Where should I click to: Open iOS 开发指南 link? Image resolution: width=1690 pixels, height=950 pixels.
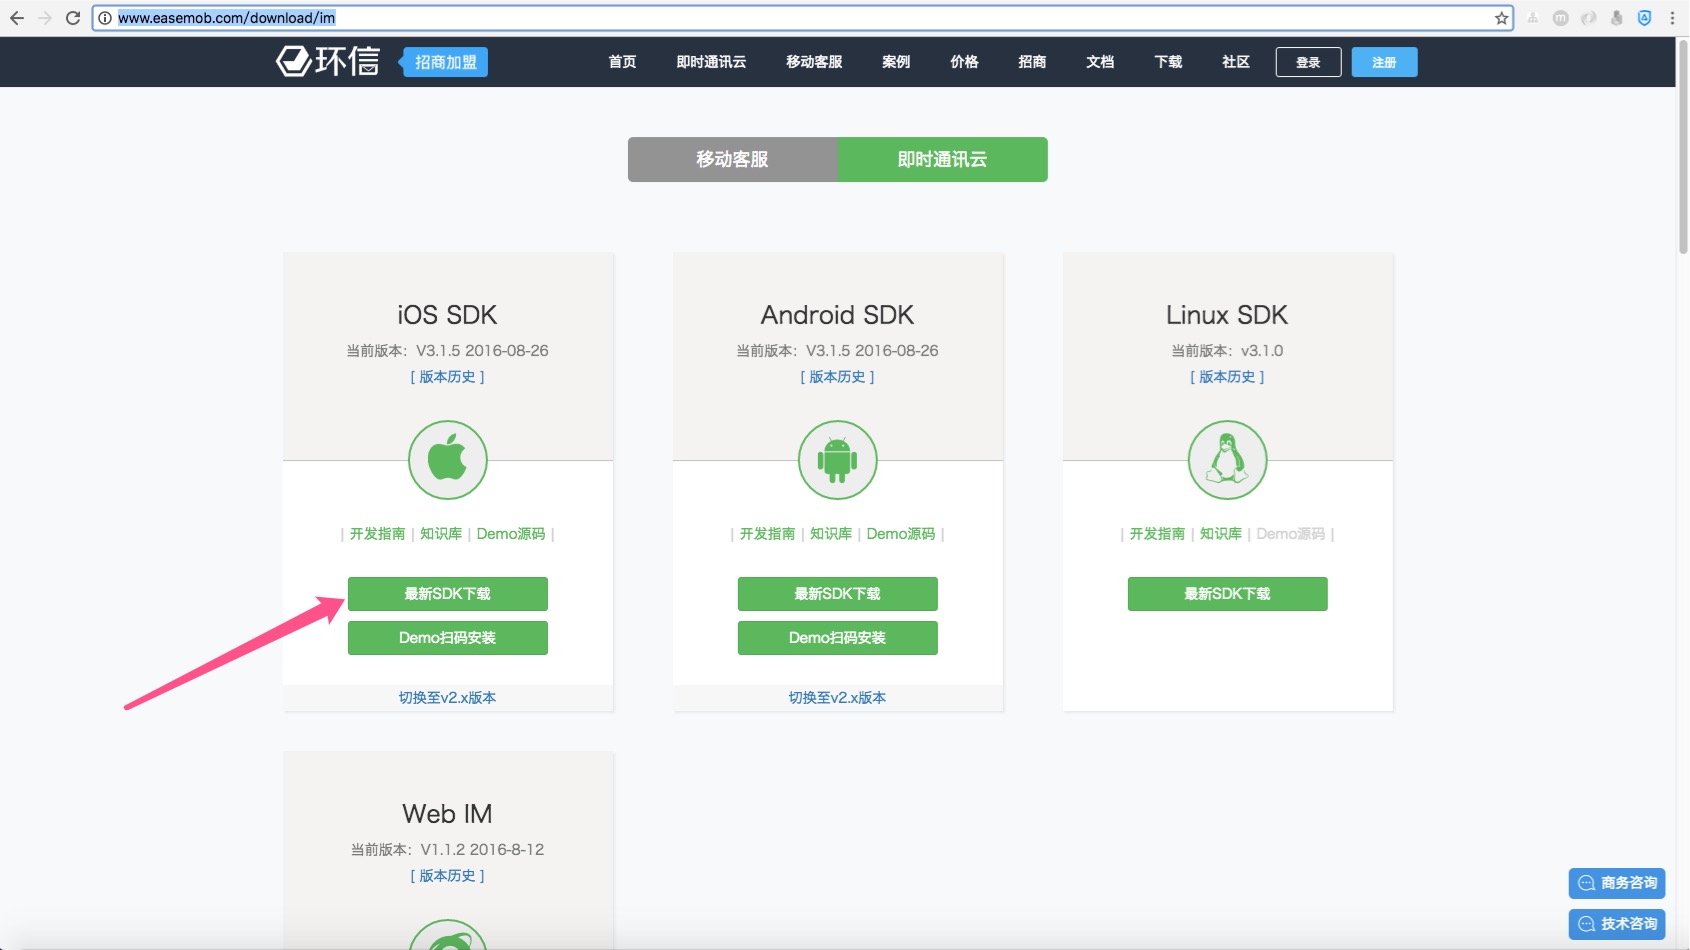click(x=377, y=534)
